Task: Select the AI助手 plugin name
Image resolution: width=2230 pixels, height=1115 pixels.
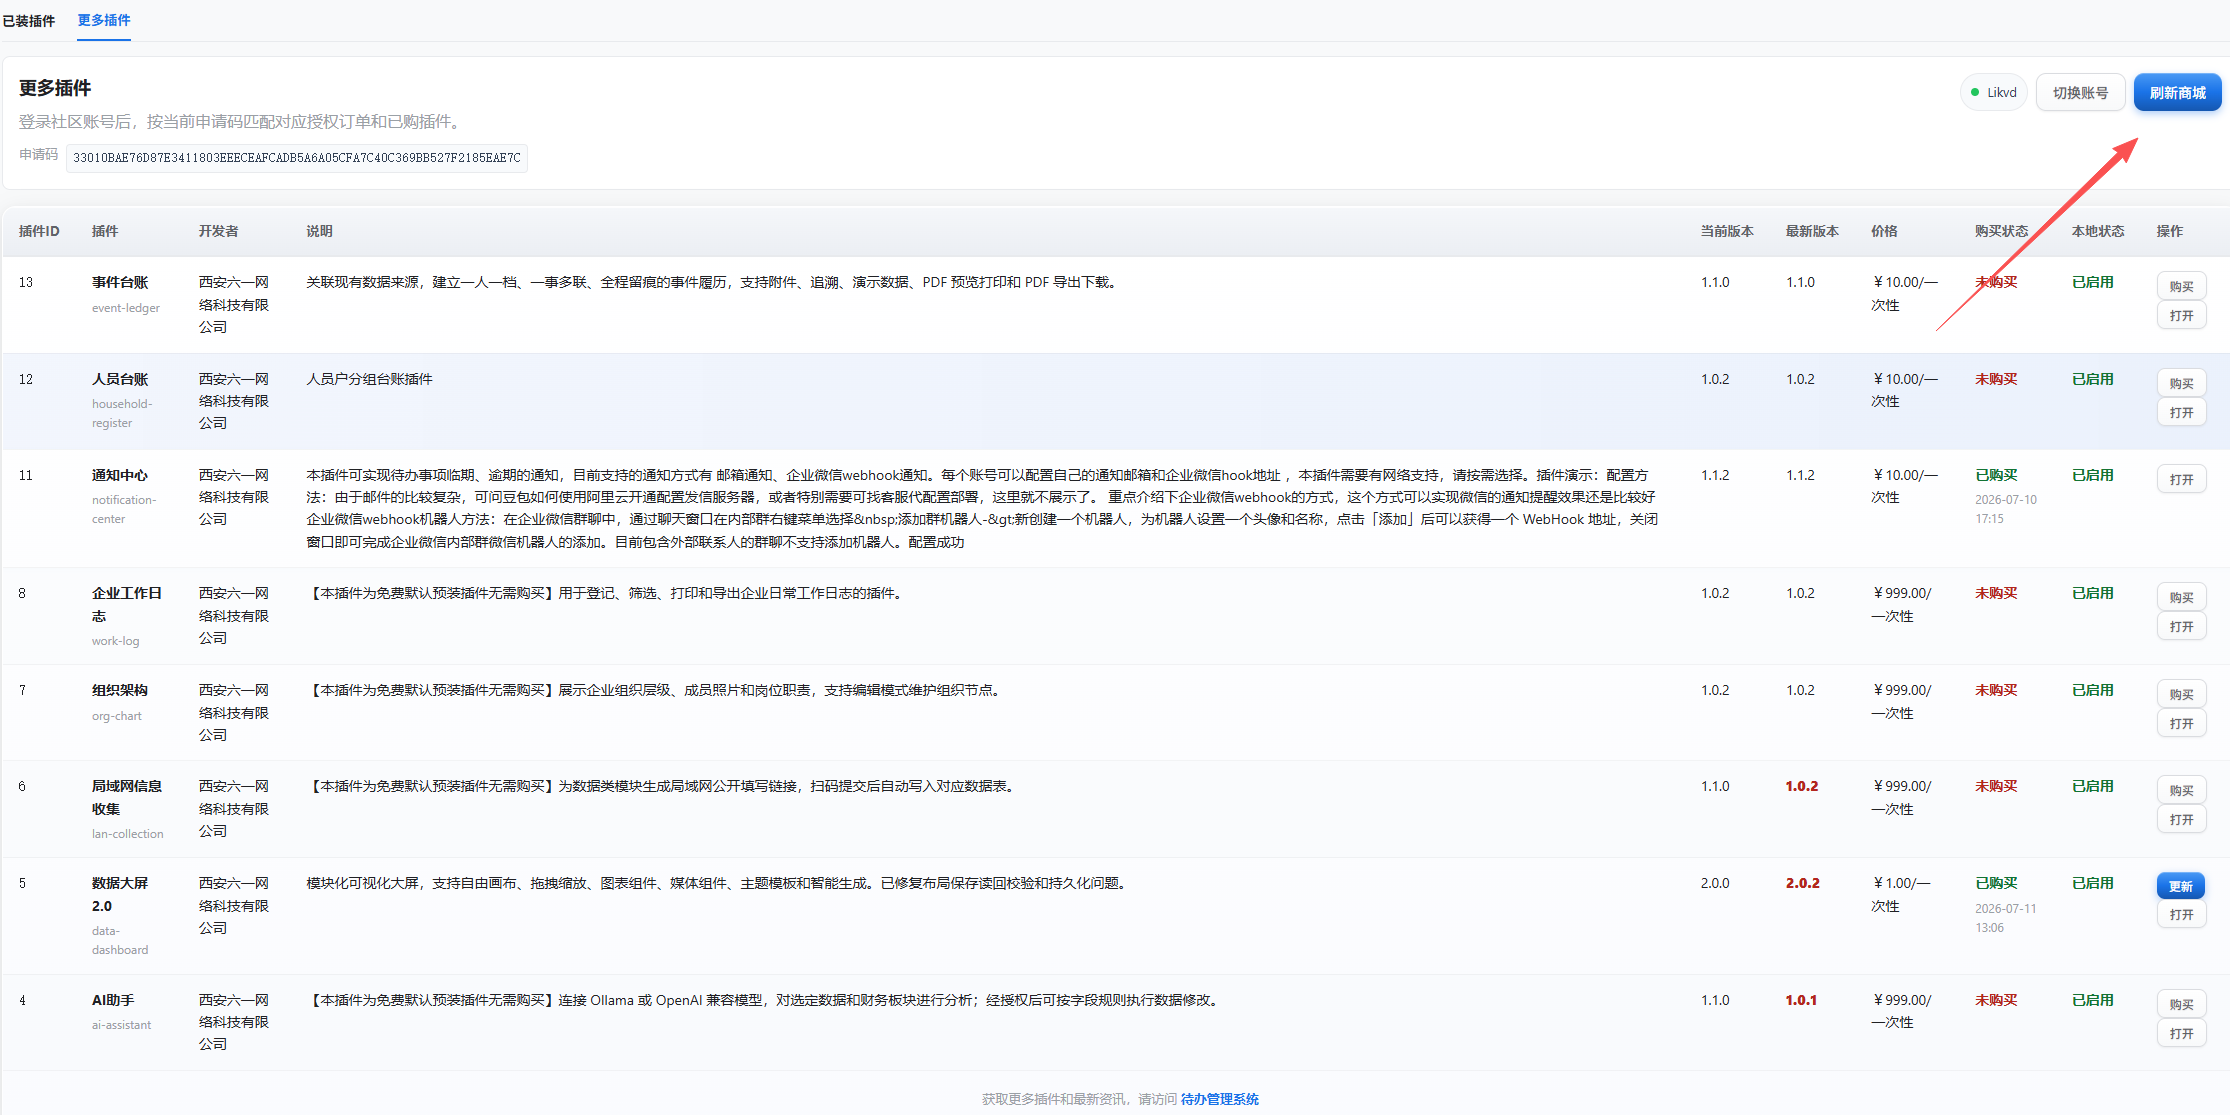Action: pyautogui.click(x=113, y=1000)
